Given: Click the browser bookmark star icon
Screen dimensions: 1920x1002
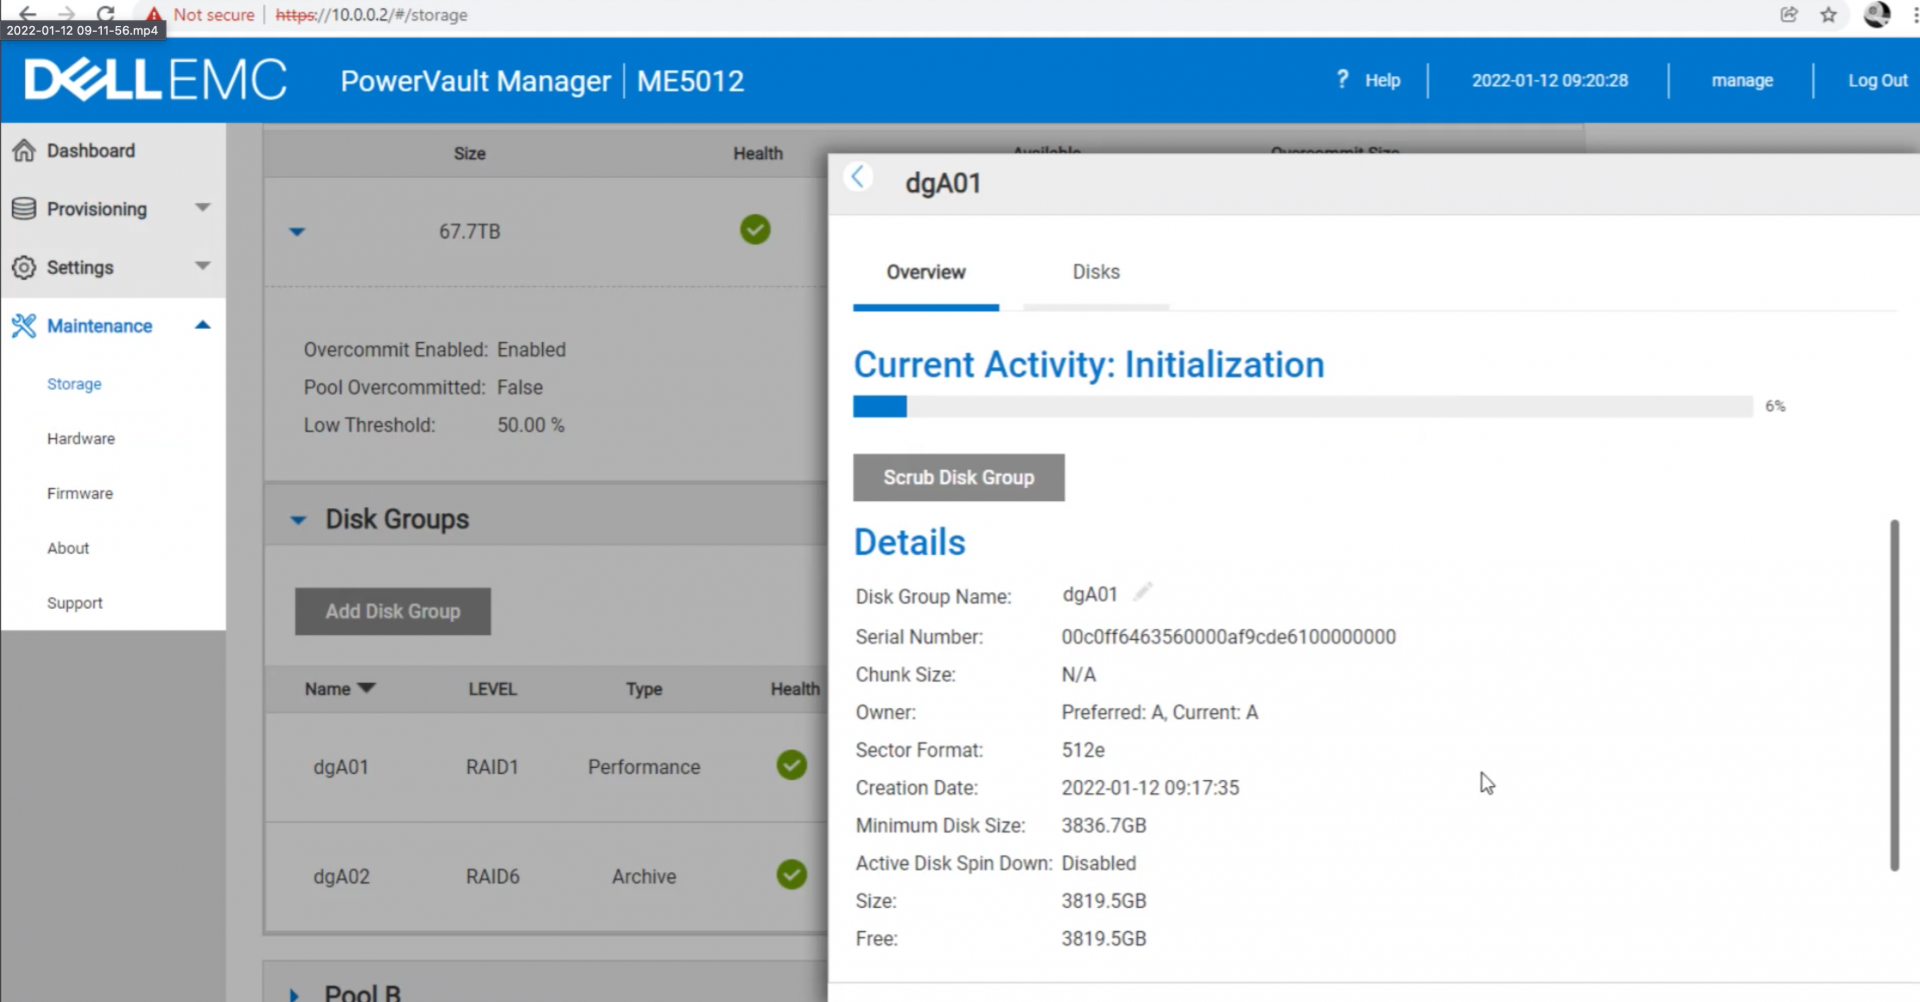Looking at the screenshot, I should point(1828,15).
